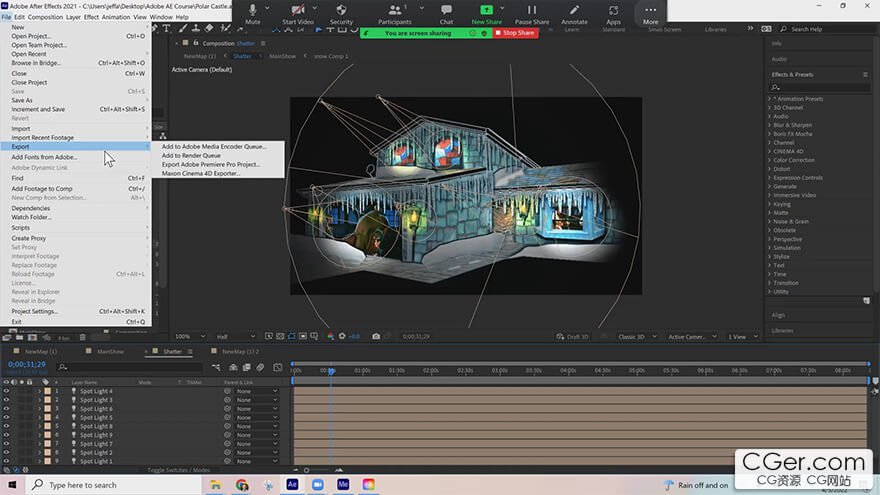
Task: Hide the Spot Light 4 layer
Action: (6, 391)
